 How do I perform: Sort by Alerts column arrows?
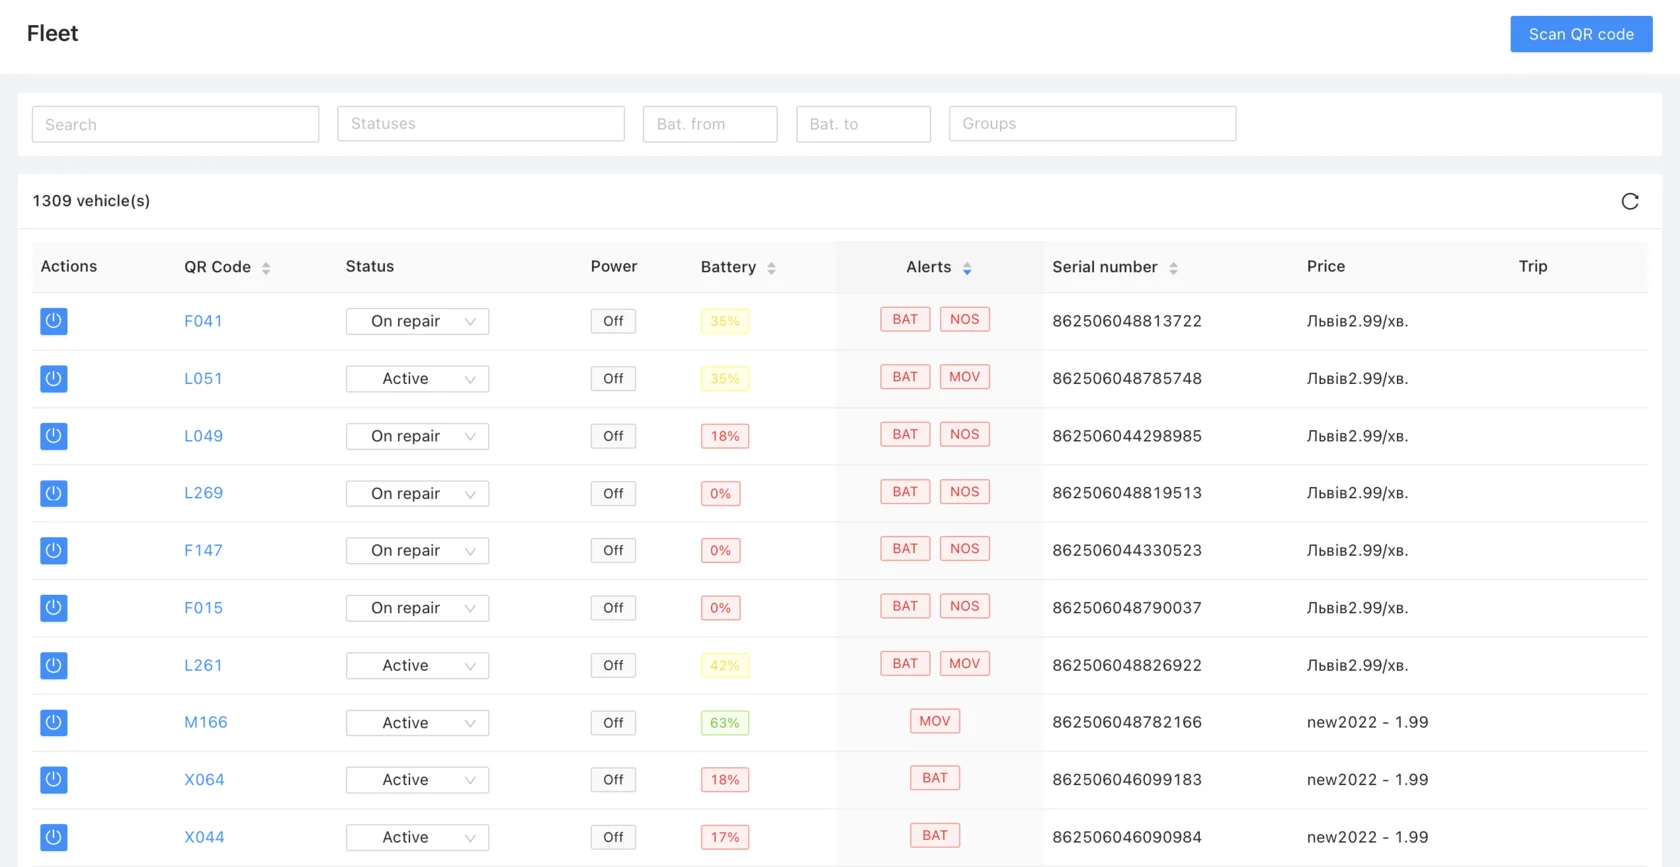point(967,268)
